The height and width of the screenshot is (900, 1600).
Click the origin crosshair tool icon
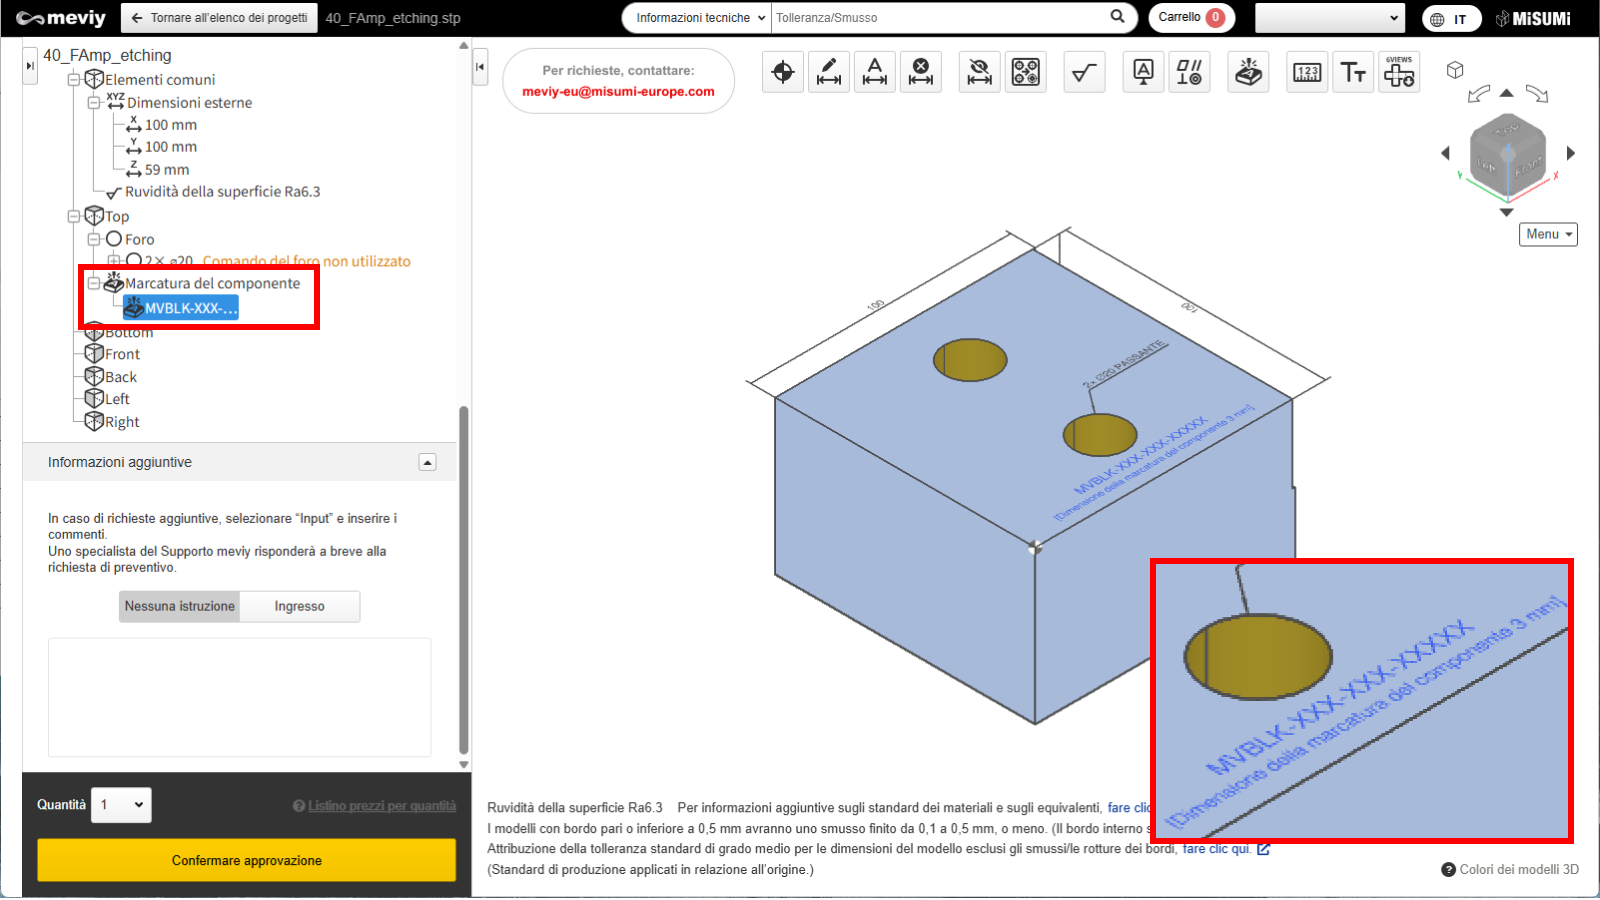[783, 72]
